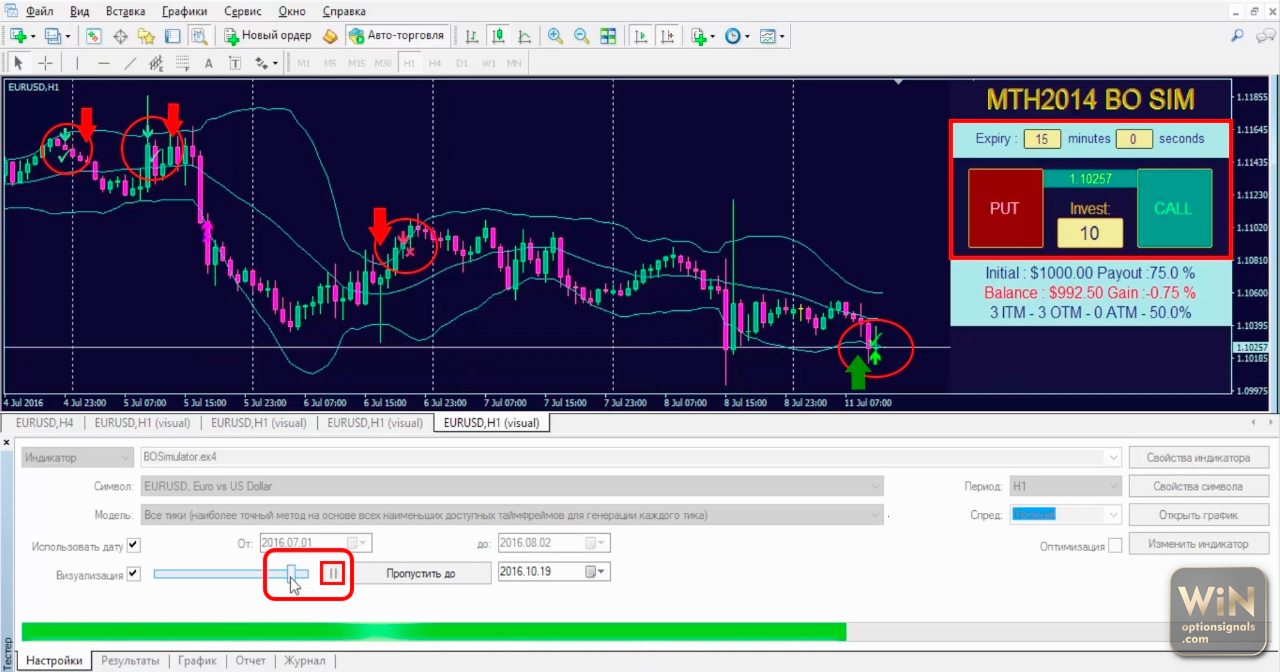Select the trendline drawing tool
The height and width of the screenshot is (672, 1280).
130,63
